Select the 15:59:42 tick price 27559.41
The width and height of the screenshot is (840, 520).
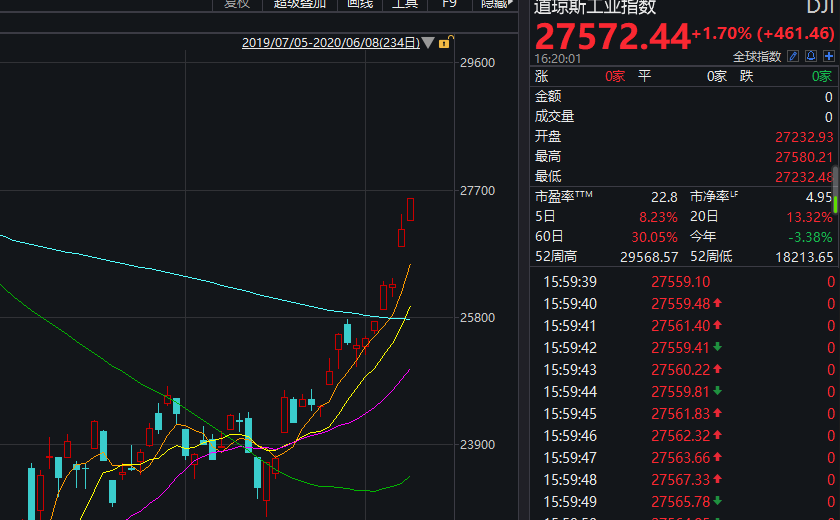click(680, 348)
